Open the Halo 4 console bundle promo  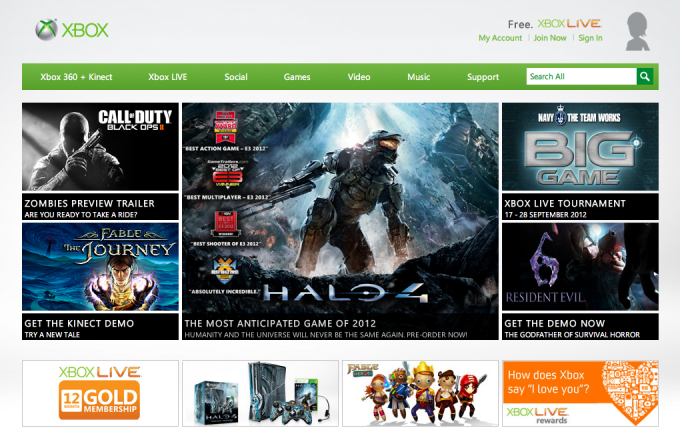(260, 393)
